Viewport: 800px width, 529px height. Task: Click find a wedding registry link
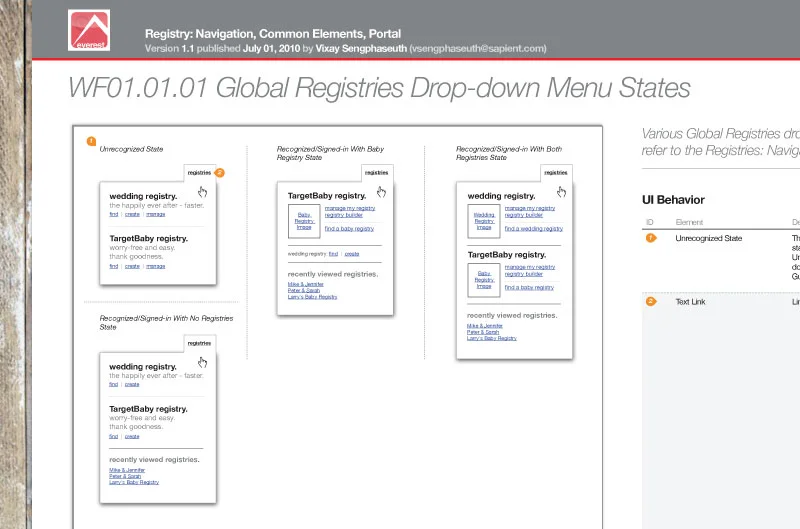click(534, 229)
